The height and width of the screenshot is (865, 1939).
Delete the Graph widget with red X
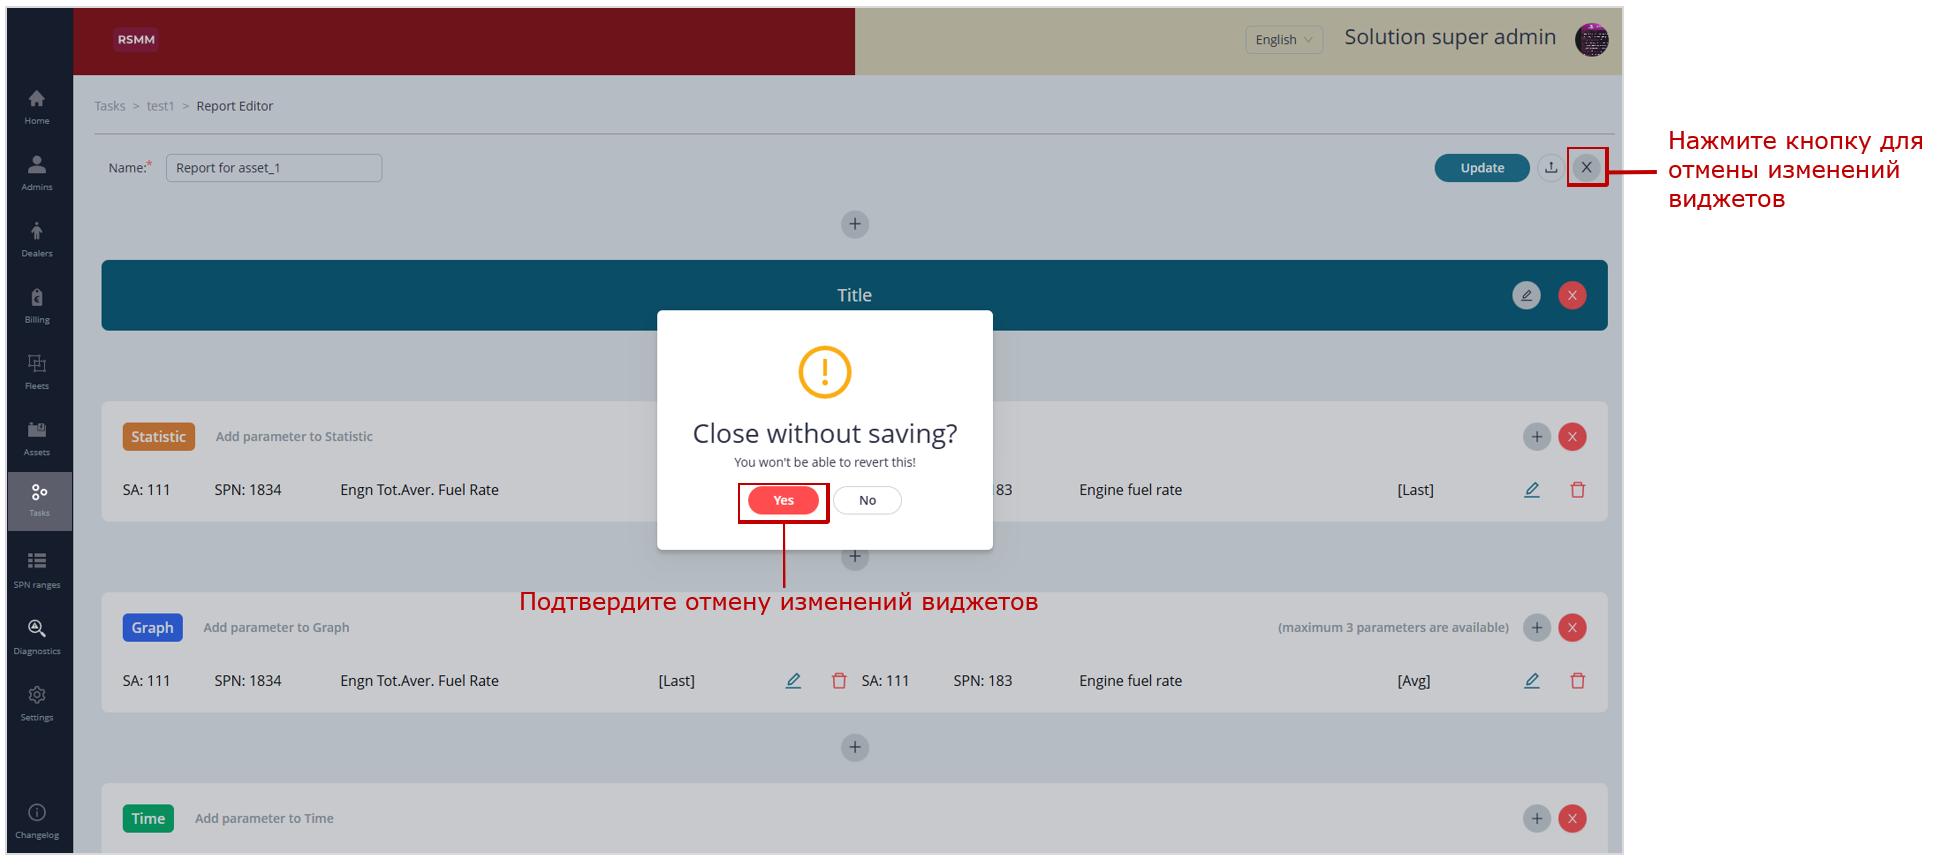tap(1572, 627)
